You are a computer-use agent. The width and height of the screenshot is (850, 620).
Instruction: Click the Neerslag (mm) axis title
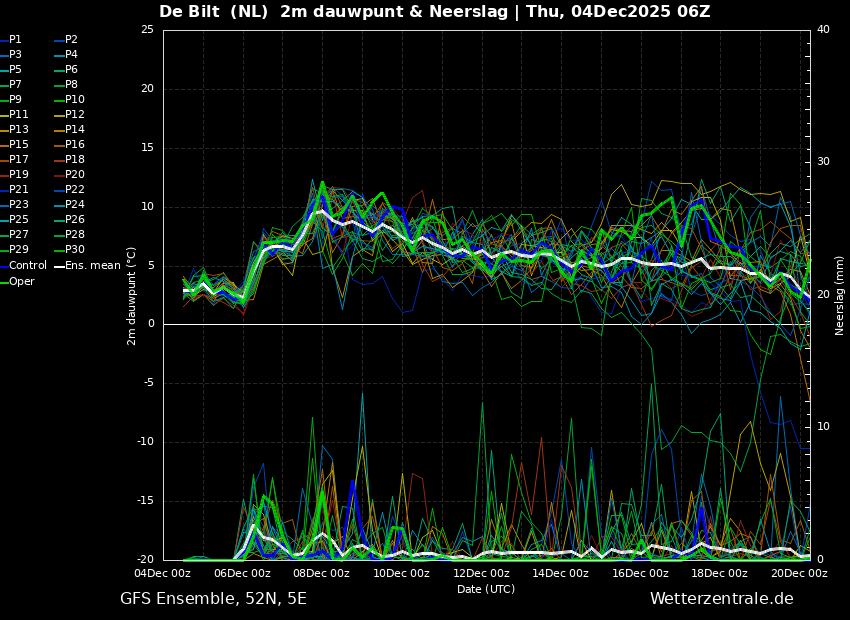(x=839, y=295)
